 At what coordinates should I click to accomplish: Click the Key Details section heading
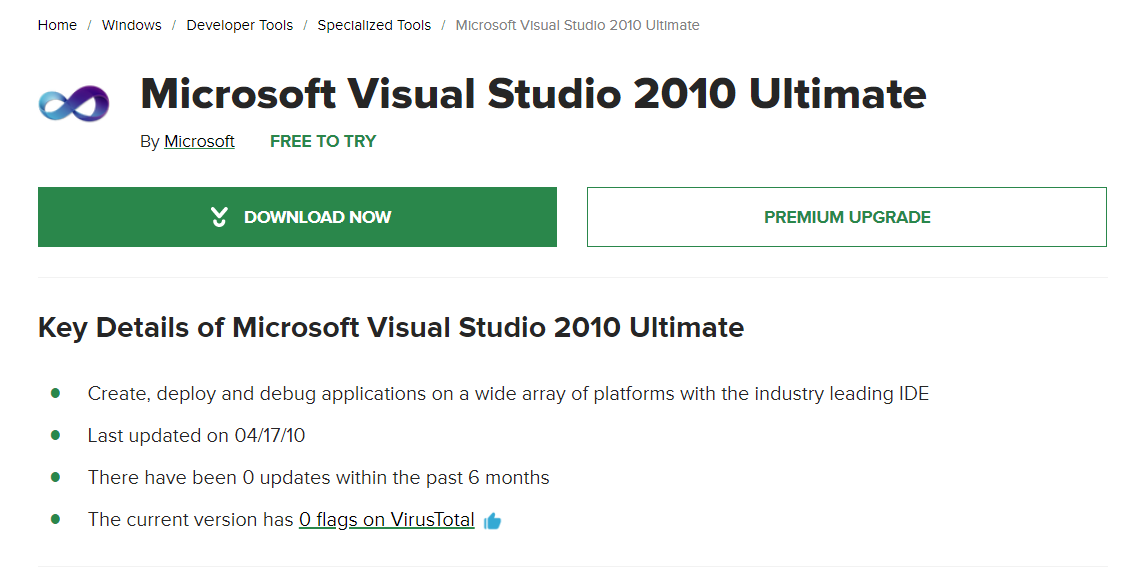click(x=390, y=327)
